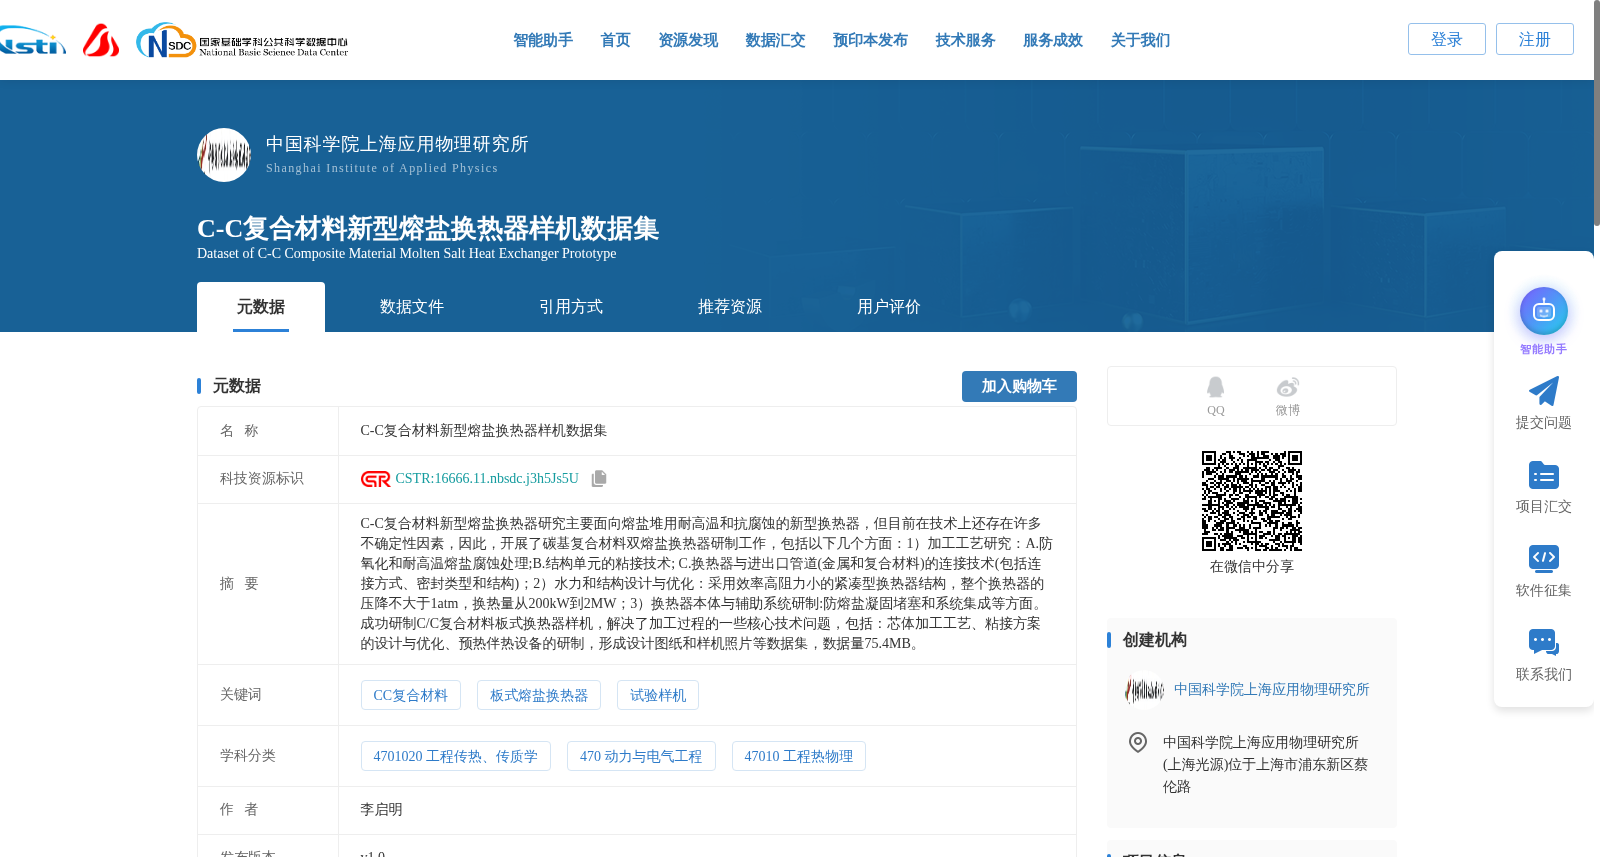Switch to the 引用方式 tab
The image size is (1600, 857).
click(x=571, y=307)
